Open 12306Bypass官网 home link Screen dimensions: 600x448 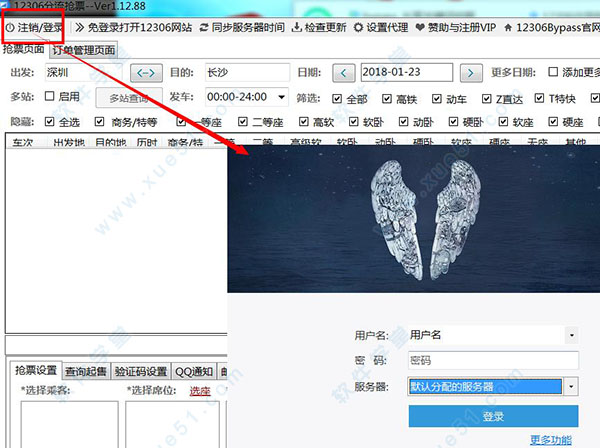point(551,28)
